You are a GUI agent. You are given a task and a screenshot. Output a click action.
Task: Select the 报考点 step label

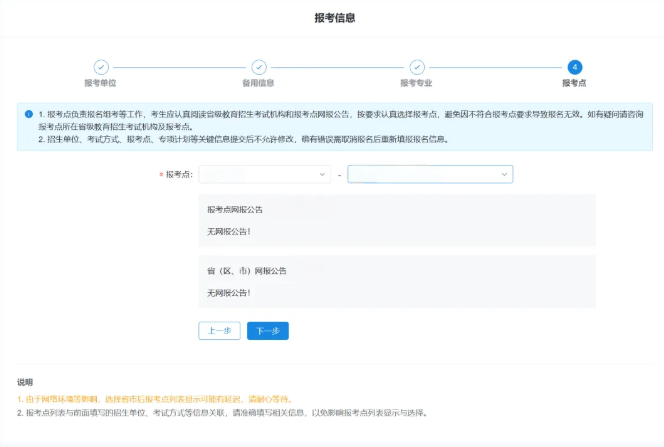tap(575, 83)
